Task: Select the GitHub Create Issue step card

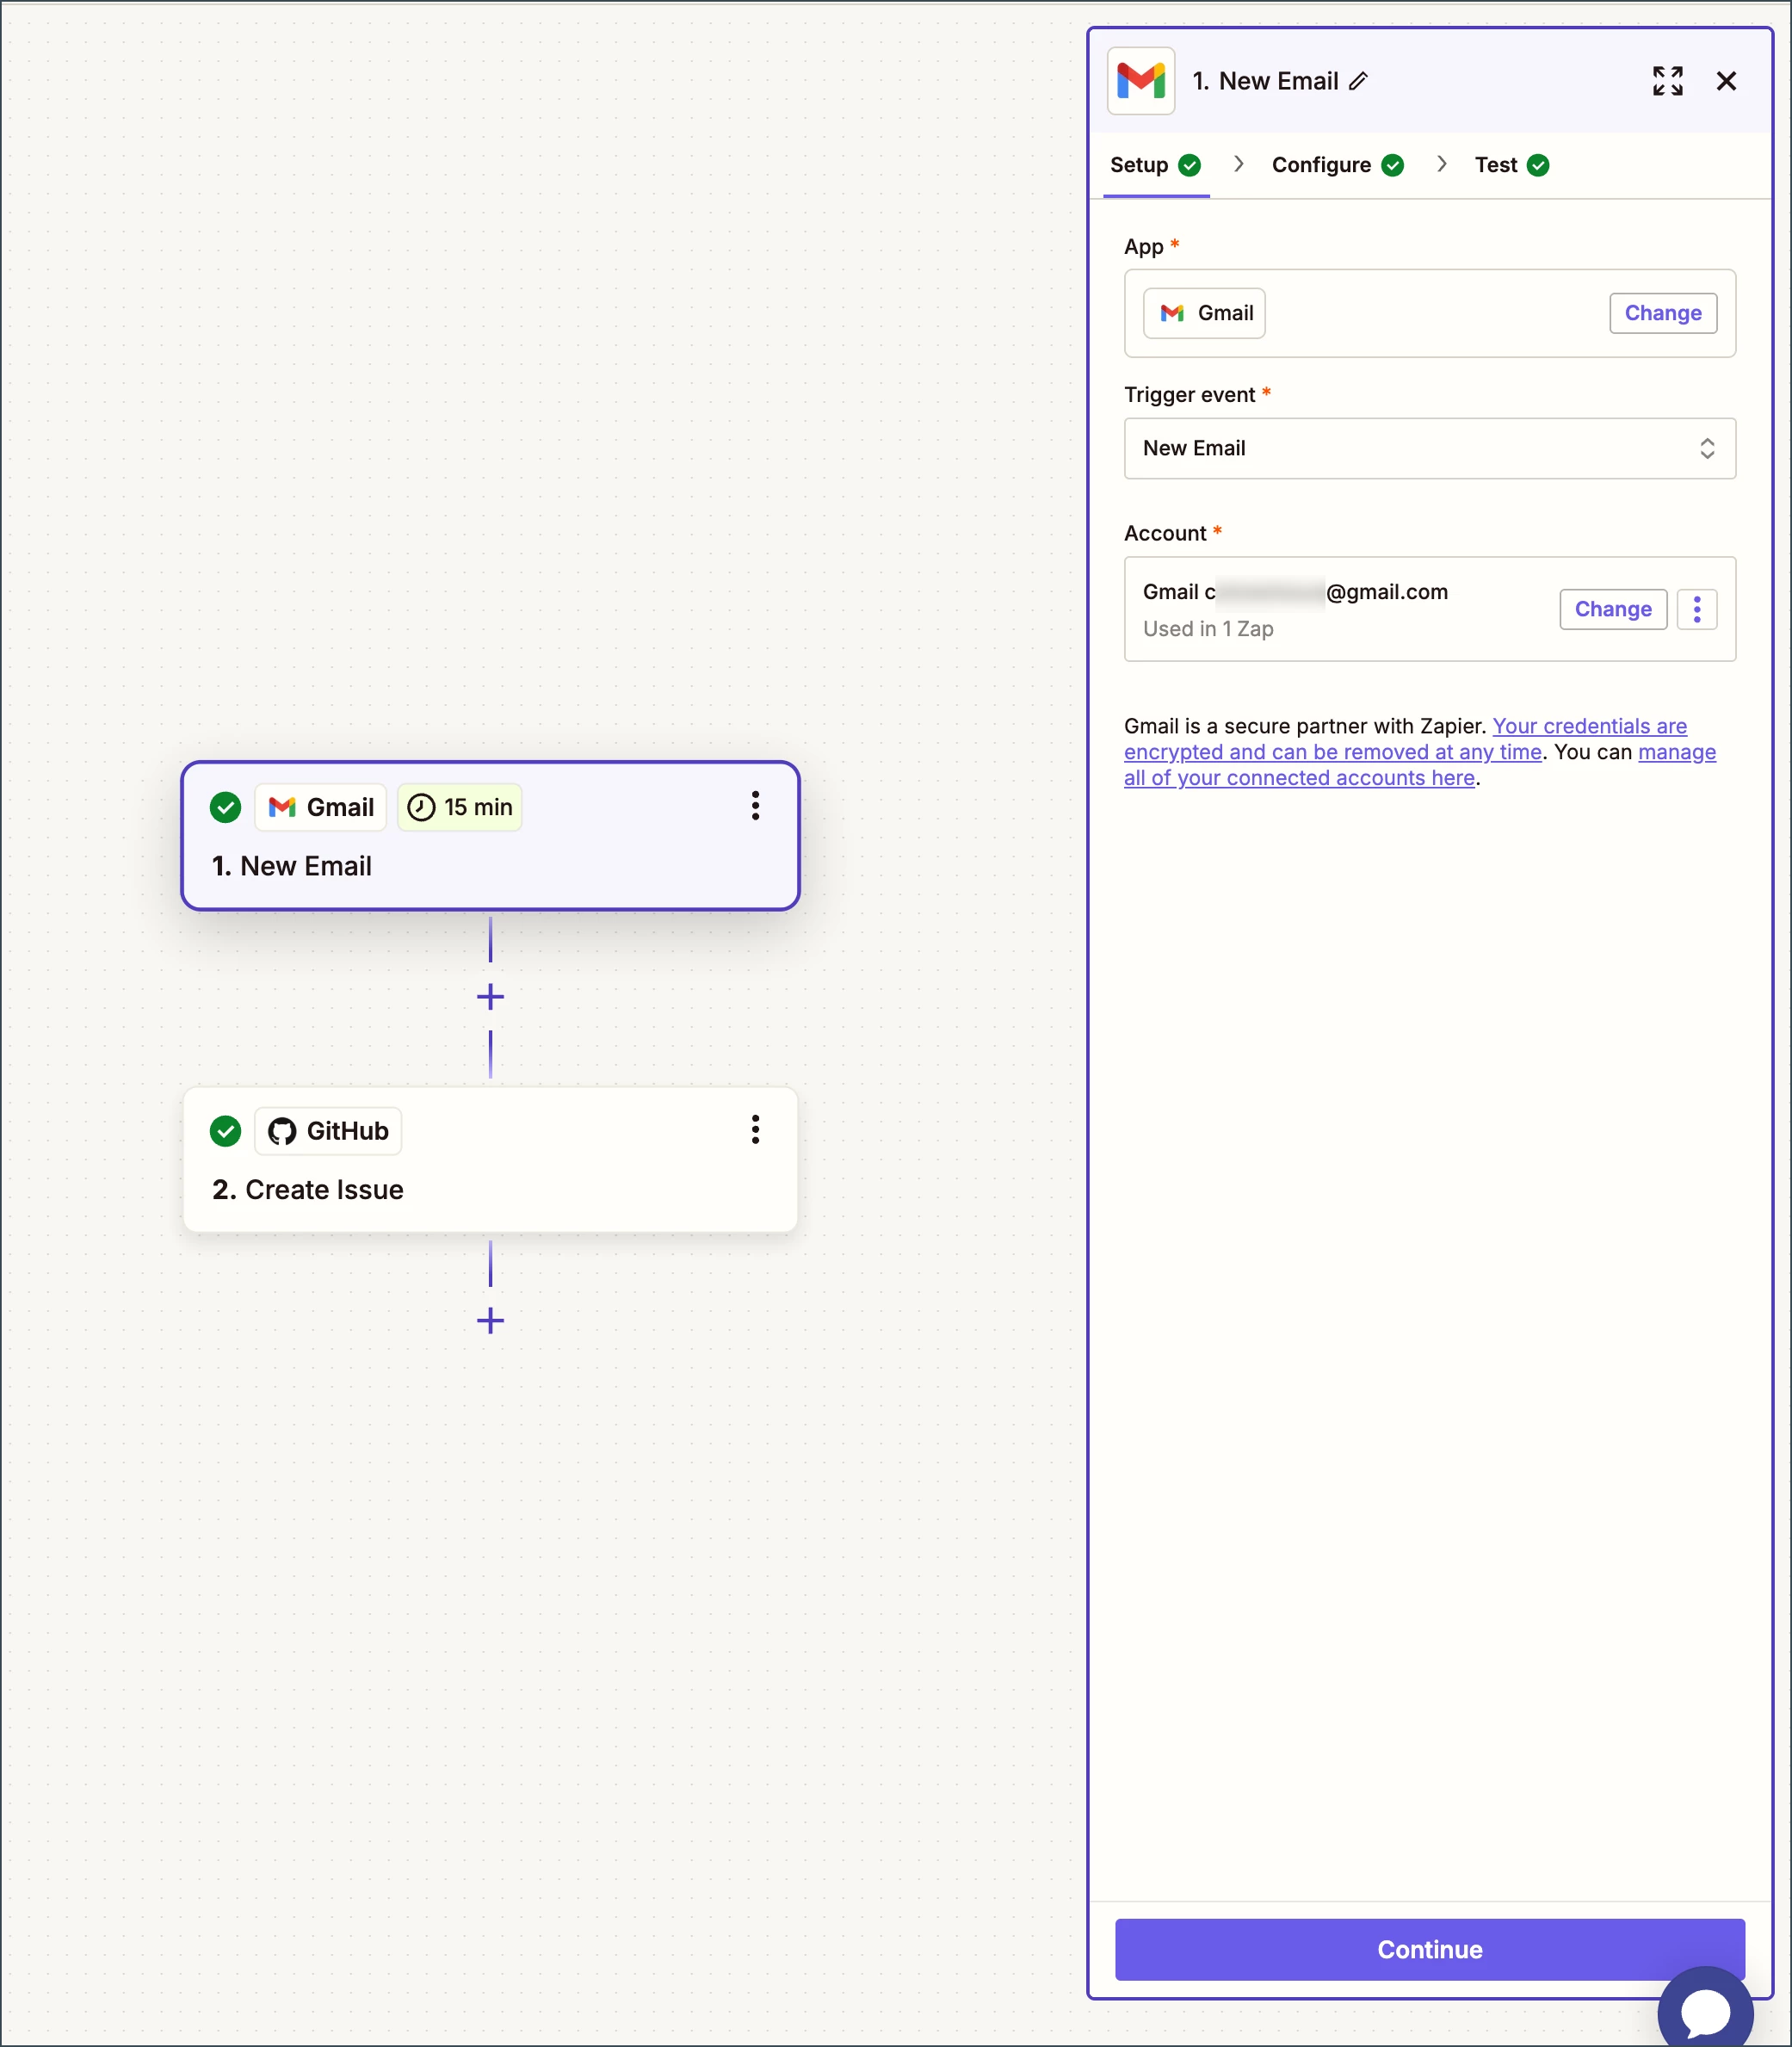Action: click(490, 1159)
